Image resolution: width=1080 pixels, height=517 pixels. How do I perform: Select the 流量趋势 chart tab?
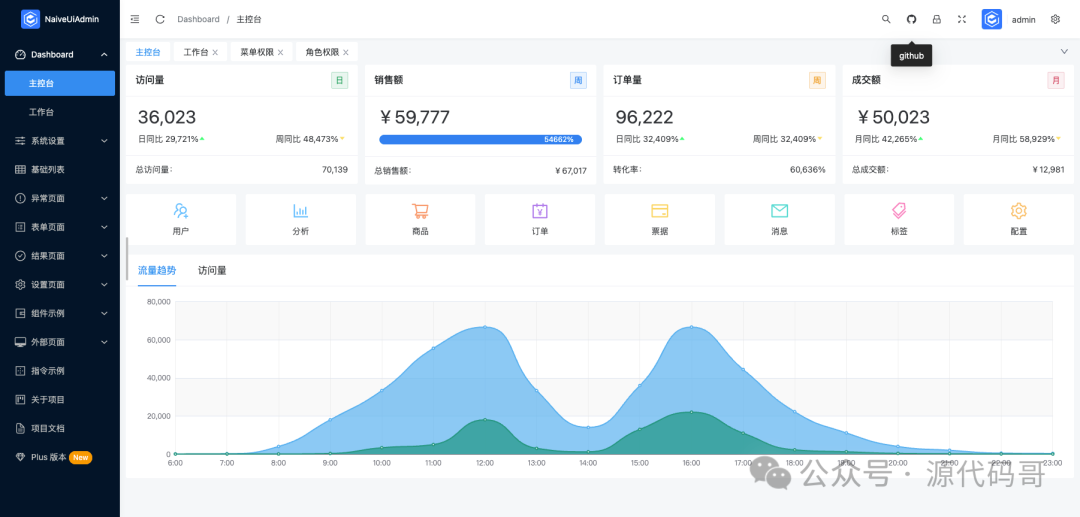(157, 271)
